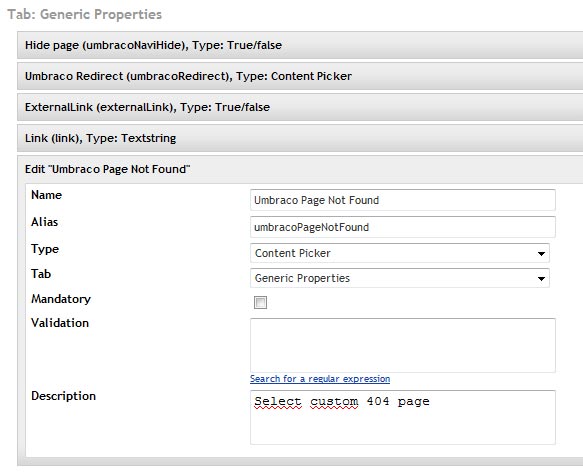The height and width of the screenshot is (475, 583).
Task: Expand the Umbraco Redirect property row
Action: click(x=300, y=76)
